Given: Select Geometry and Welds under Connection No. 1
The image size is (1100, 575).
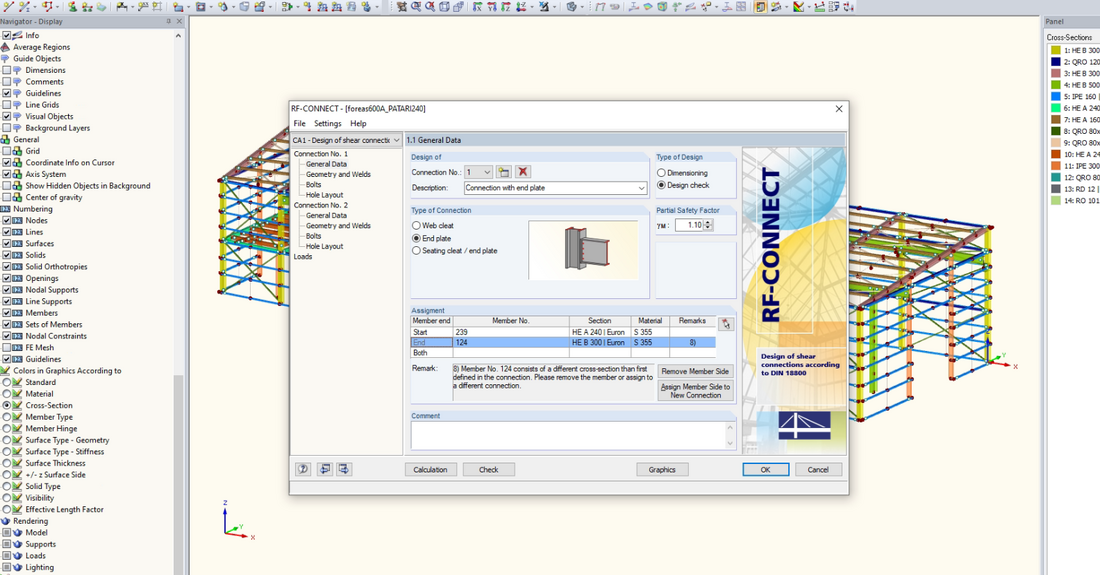Looking at the screenshot, I should 338,174.
